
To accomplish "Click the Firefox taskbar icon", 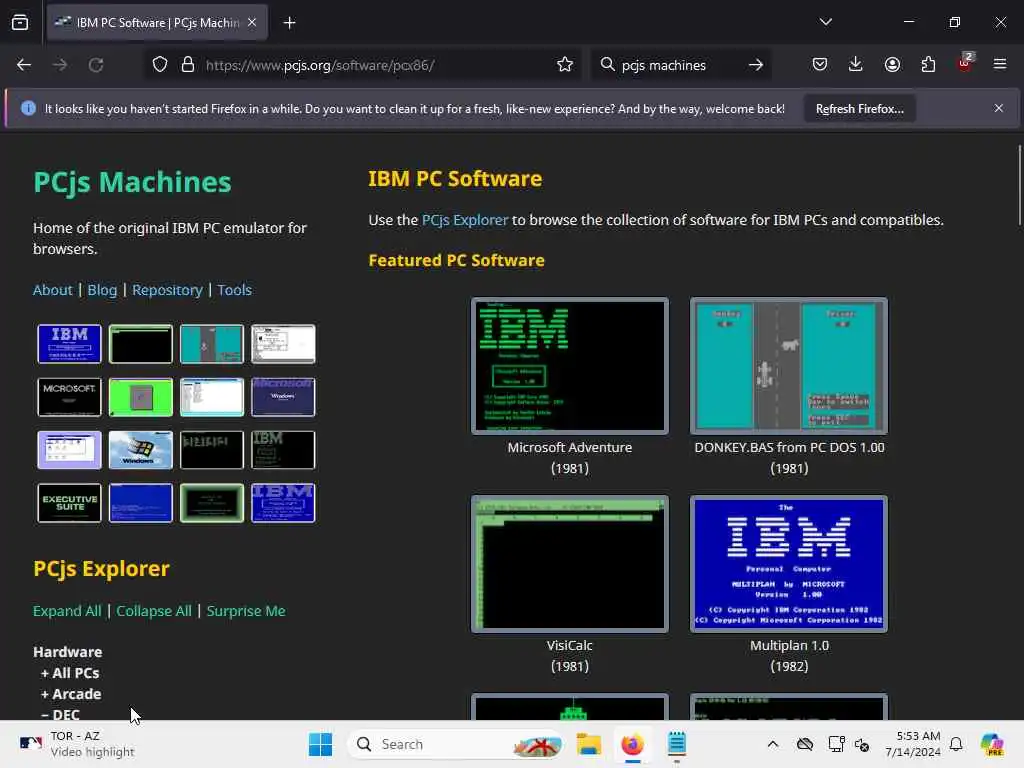I will (x=632, y=744).
